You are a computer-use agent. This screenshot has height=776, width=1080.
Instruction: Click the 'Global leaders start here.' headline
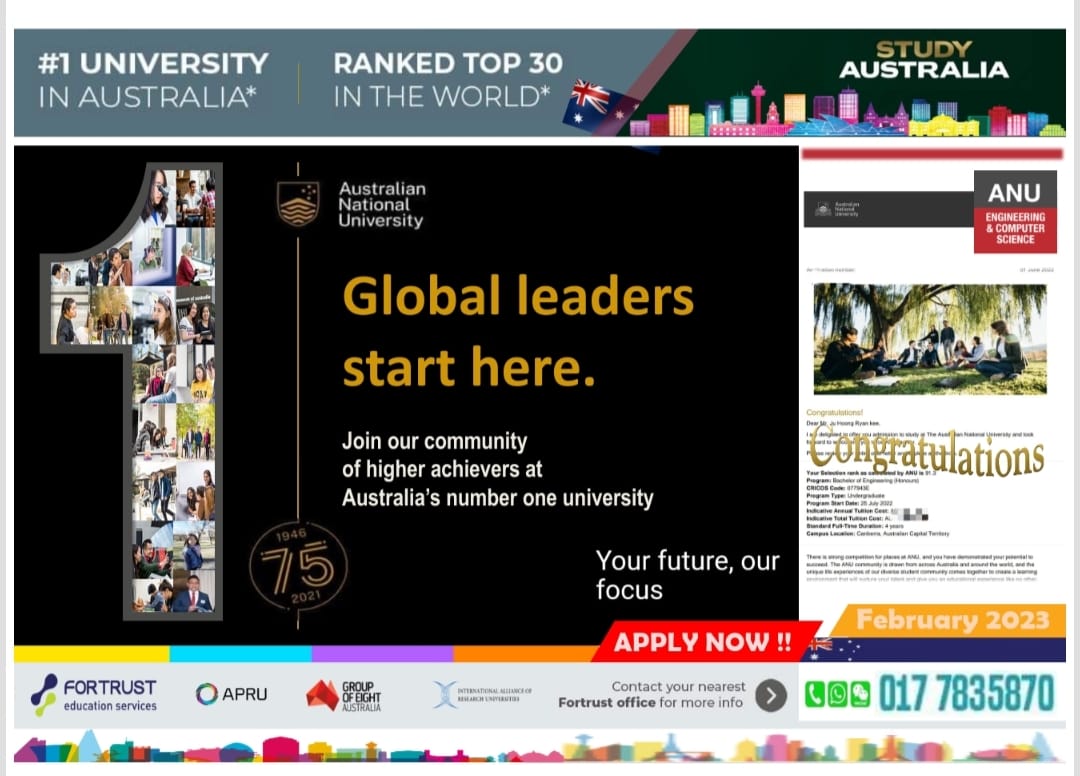point(518,331)
